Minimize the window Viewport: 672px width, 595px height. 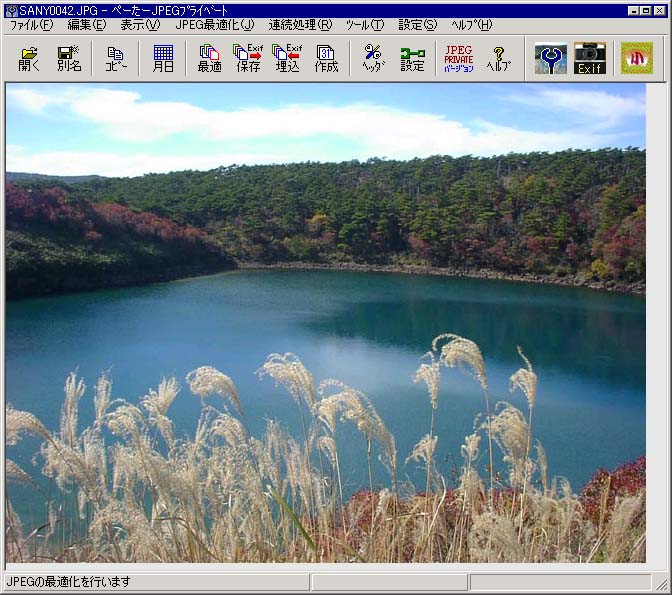click(633, 11)
